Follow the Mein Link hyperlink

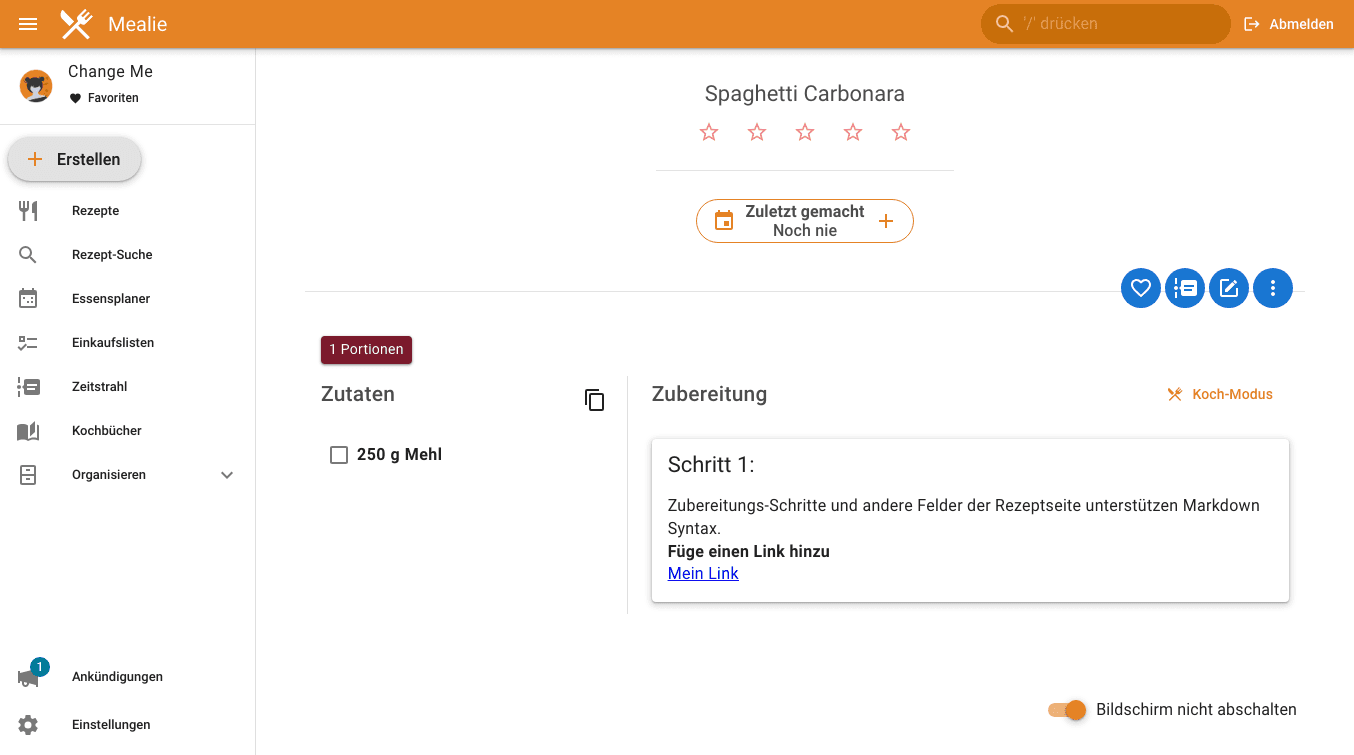pos(703,573)
